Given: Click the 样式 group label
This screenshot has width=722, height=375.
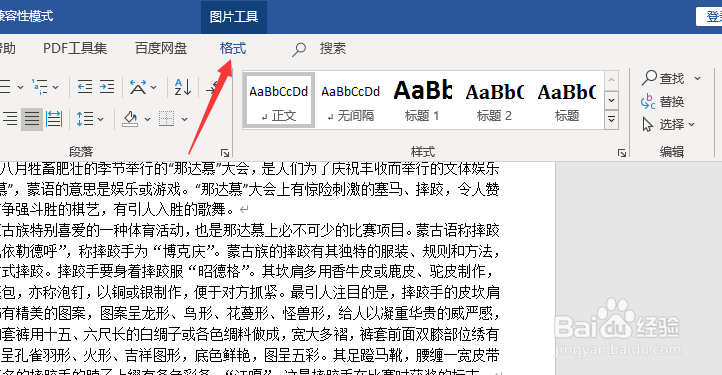Looking at the screenshot, I should (423, 152).
